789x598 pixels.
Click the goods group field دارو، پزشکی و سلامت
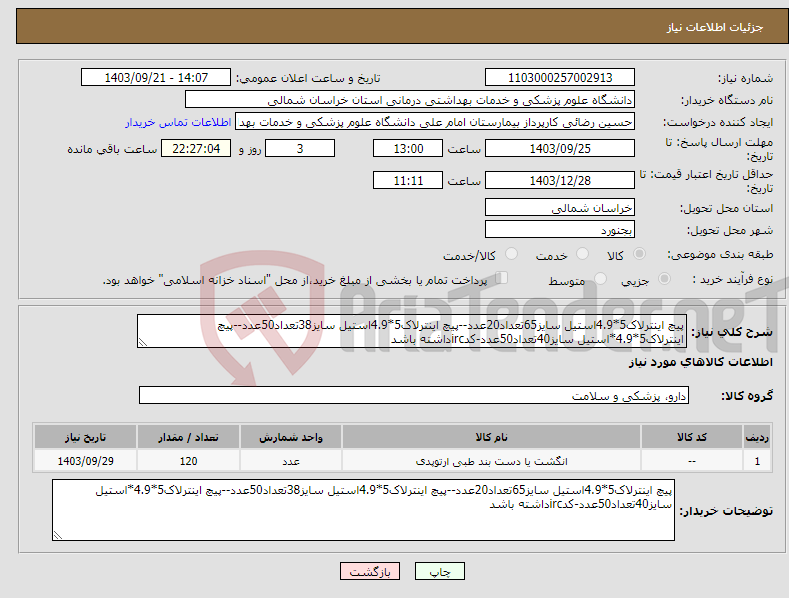click(x=414, y=396)
